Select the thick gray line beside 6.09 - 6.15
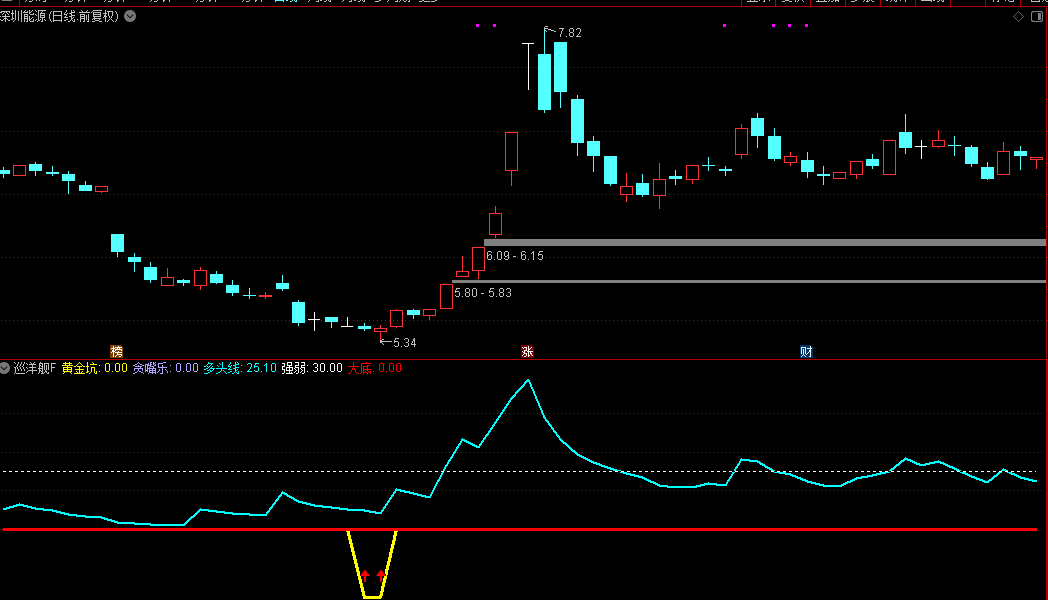 click(x=765, y=243)
